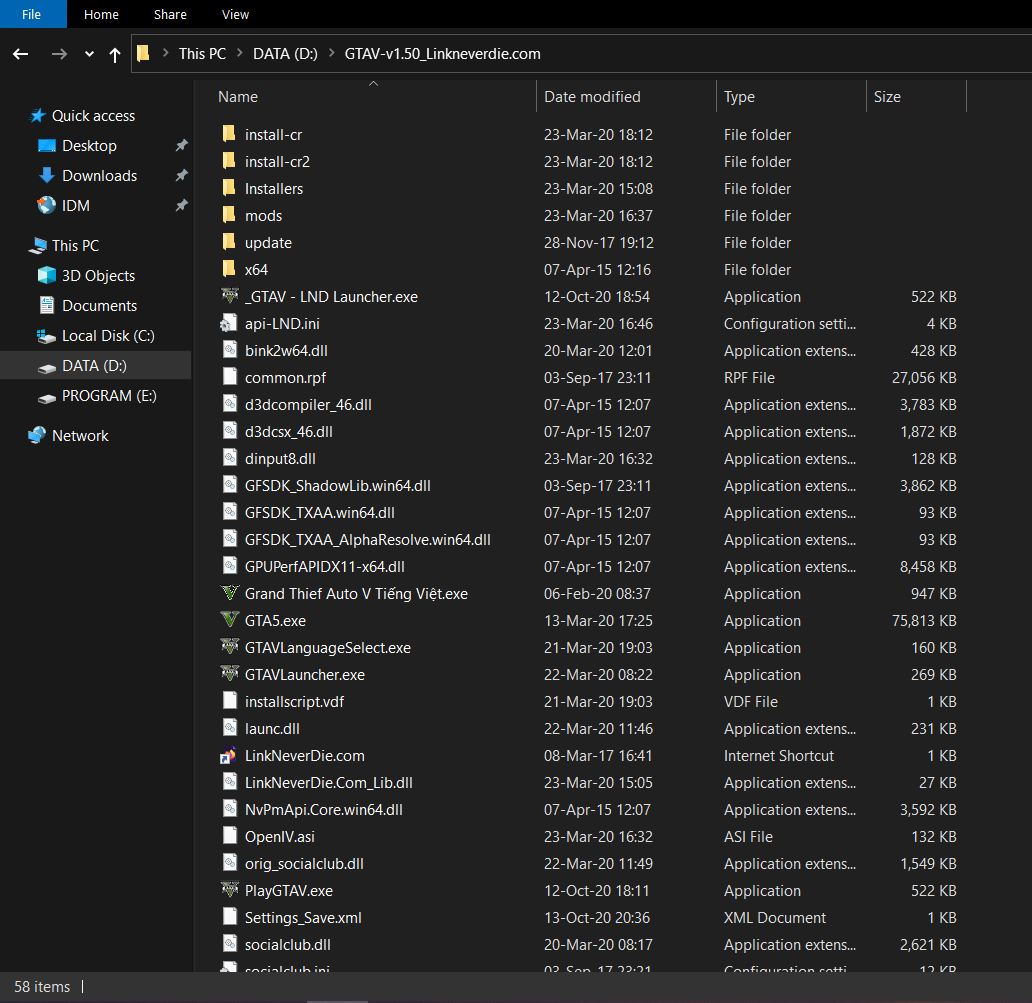Click the api-LND.ini configuration file icon
This screenshot has height=1003, width=1032.
(x=229, y=324)
